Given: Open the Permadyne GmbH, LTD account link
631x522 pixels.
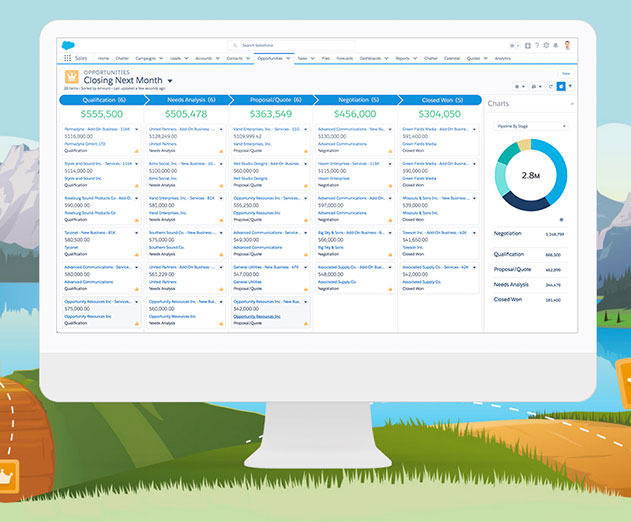Looking at the screenshot, I should 85,144.
